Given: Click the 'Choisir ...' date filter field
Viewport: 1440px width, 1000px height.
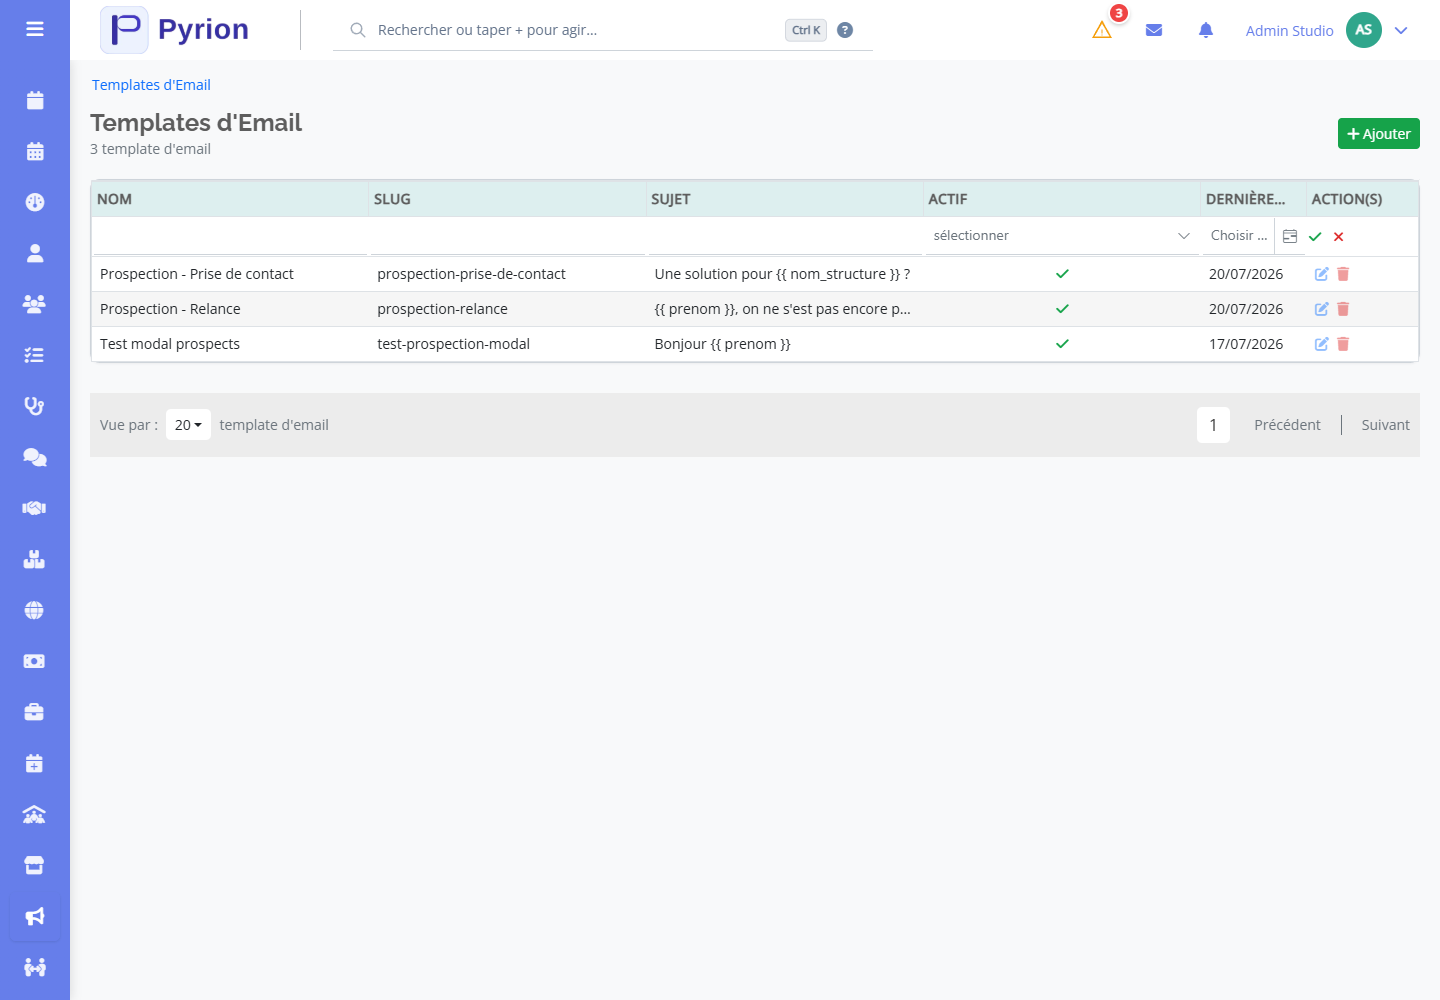Looking at the screenshot, I should click(1238, 236).
